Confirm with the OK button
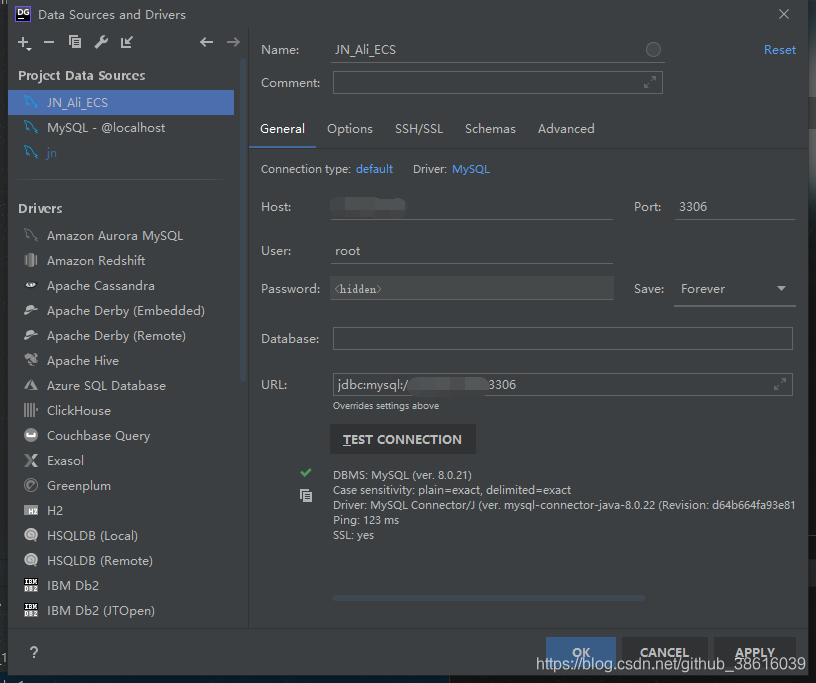Image resolution: width=816 pixels, height=683 pixels. tap(581, 652)
